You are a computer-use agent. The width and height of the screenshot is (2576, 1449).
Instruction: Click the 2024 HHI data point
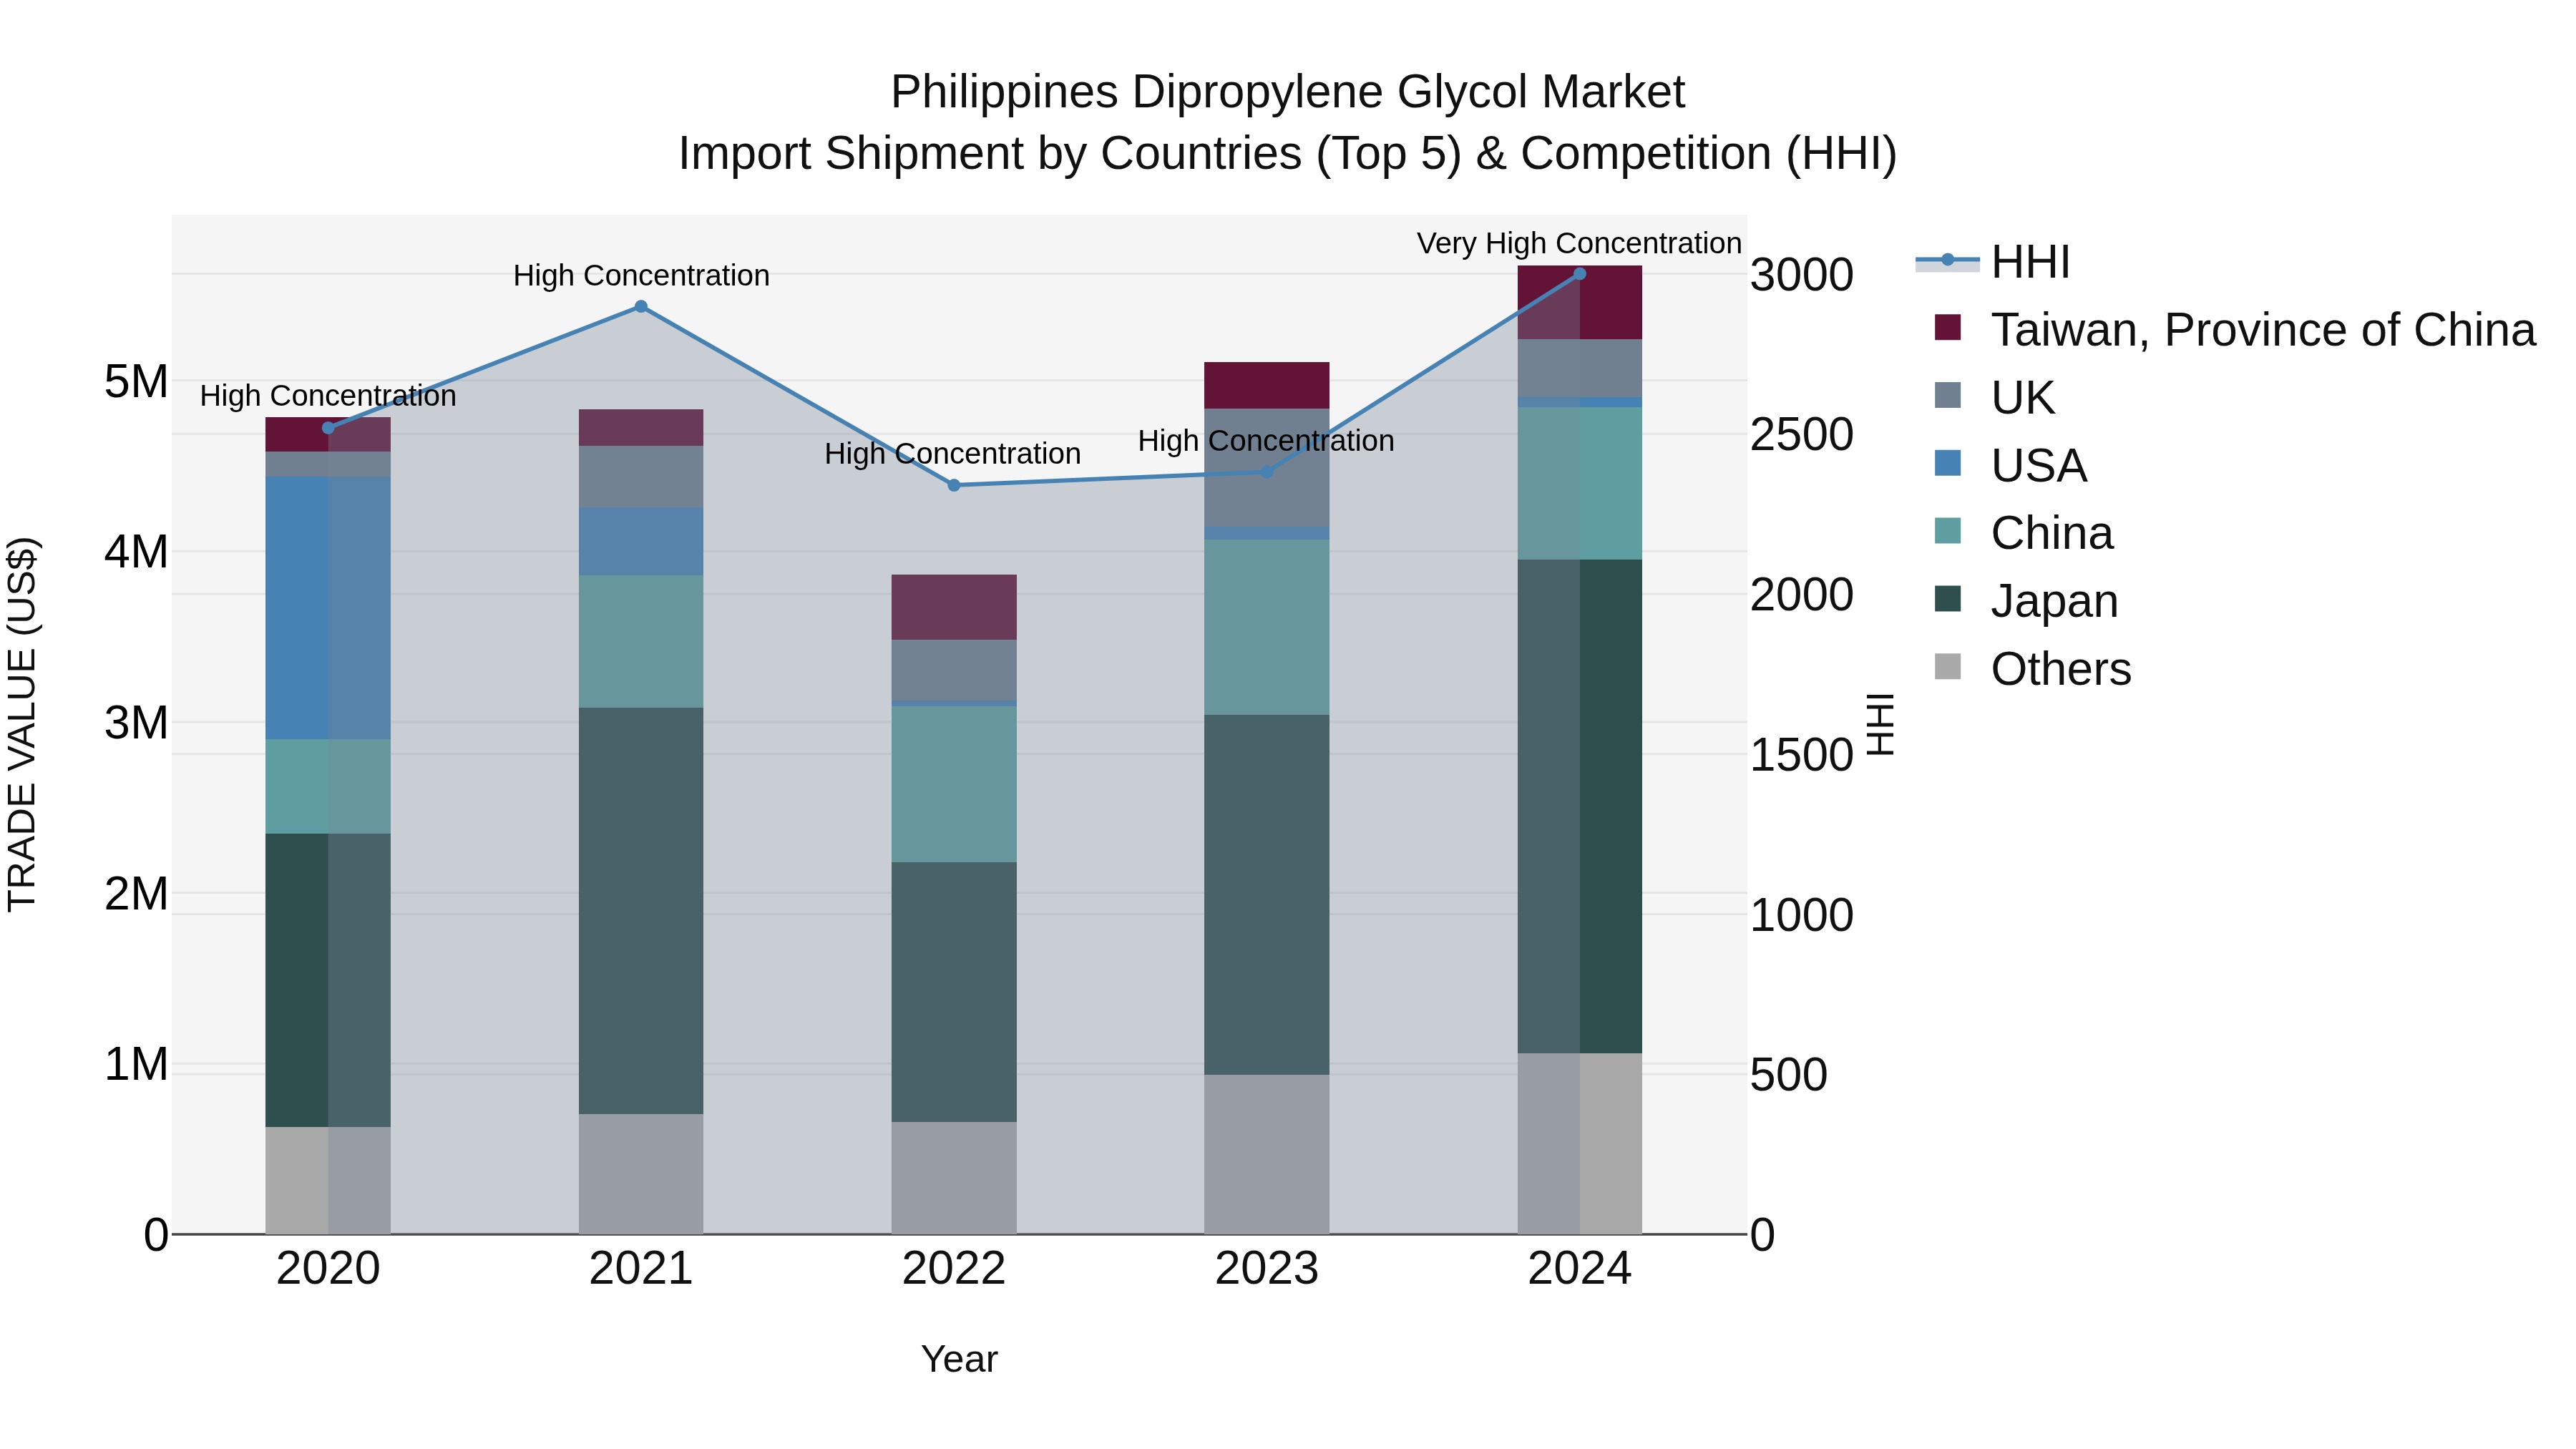1580,274
